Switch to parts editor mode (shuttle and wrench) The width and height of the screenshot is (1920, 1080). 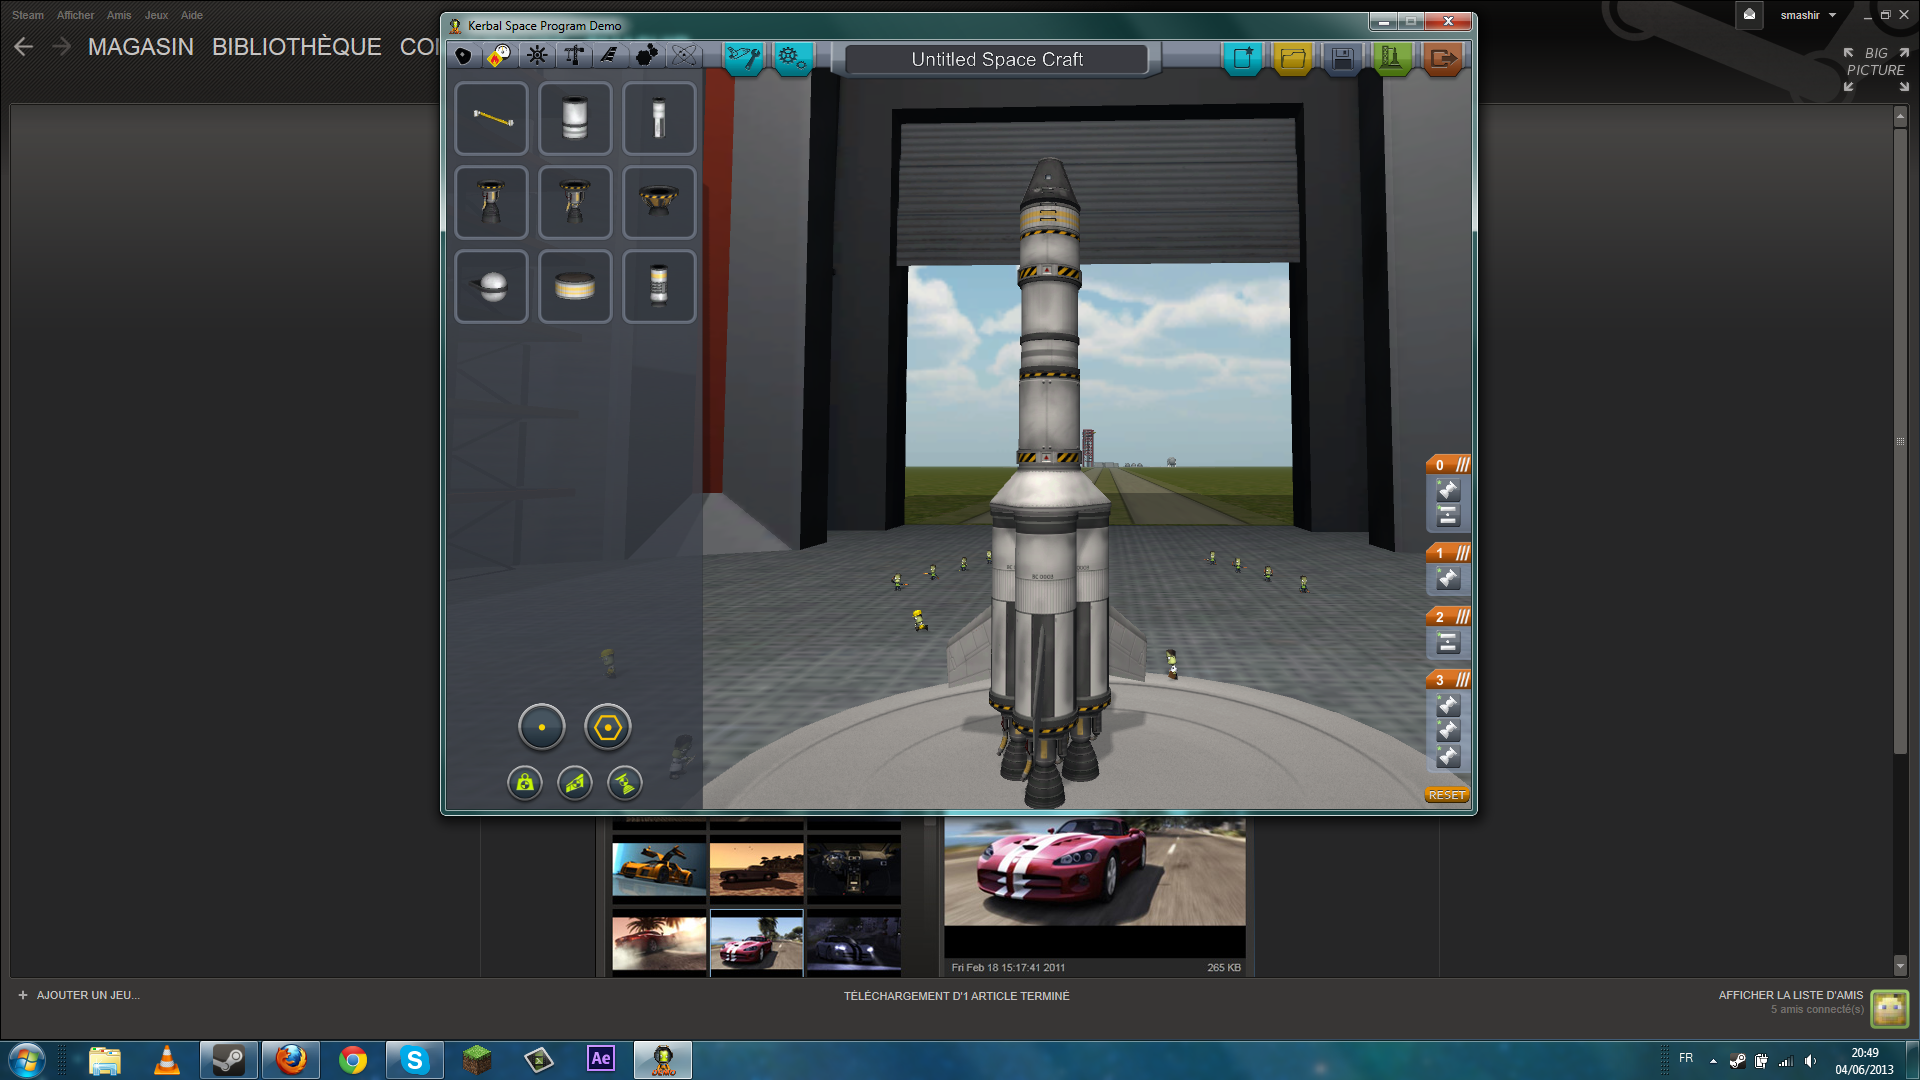(743, 58)
